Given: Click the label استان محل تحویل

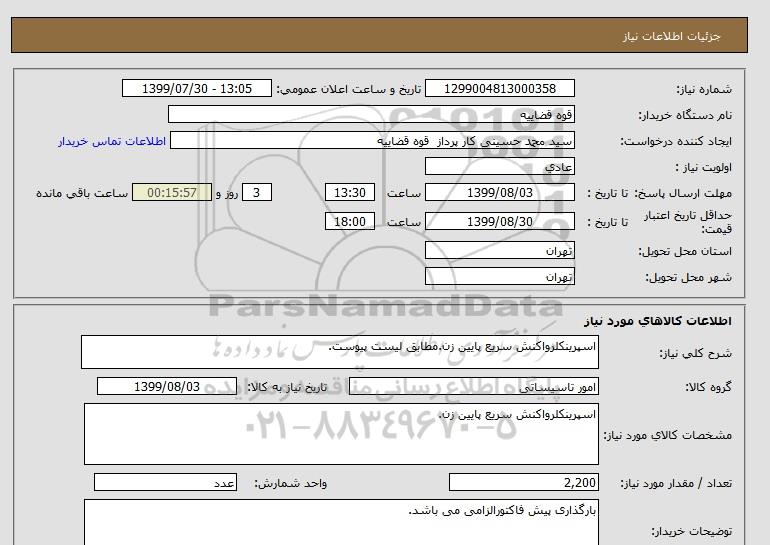Looking at the screenshot, I should tap(685, 251).
